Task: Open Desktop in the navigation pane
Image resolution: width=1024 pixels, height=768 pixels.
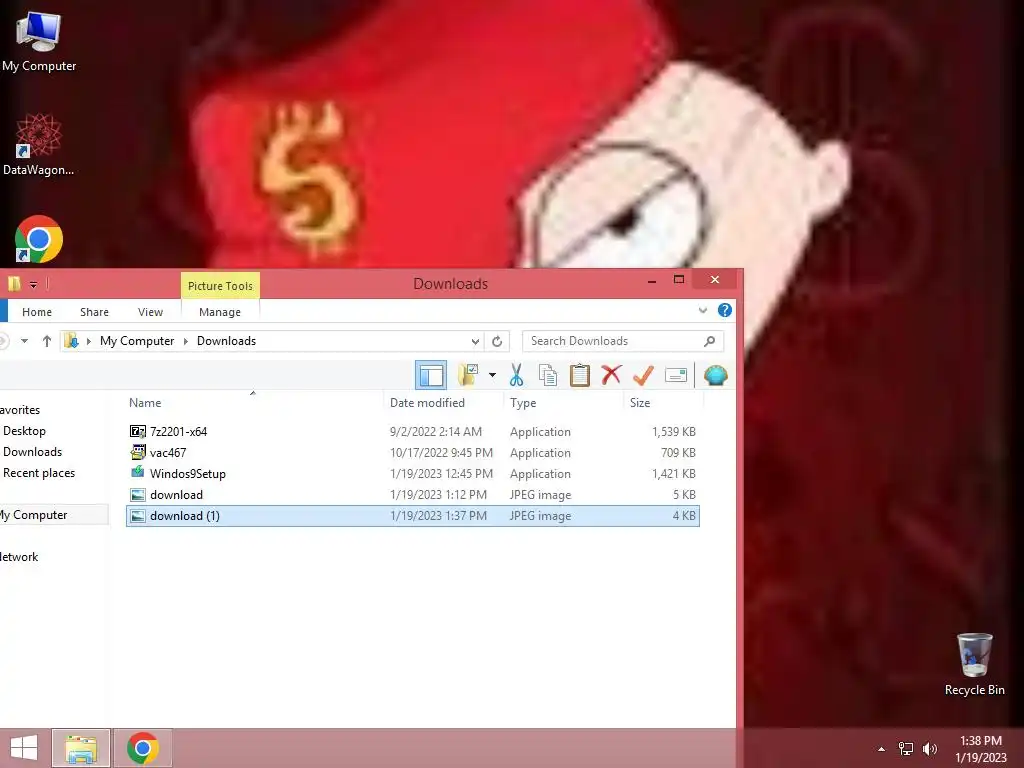Action: [24, 431]
